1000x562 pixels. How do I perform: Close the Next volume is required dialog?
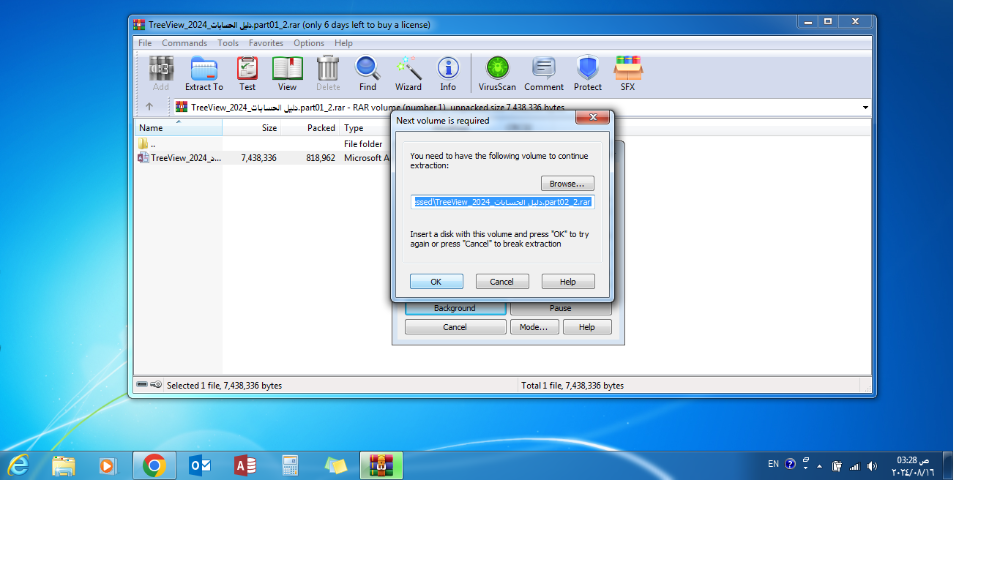592,117
